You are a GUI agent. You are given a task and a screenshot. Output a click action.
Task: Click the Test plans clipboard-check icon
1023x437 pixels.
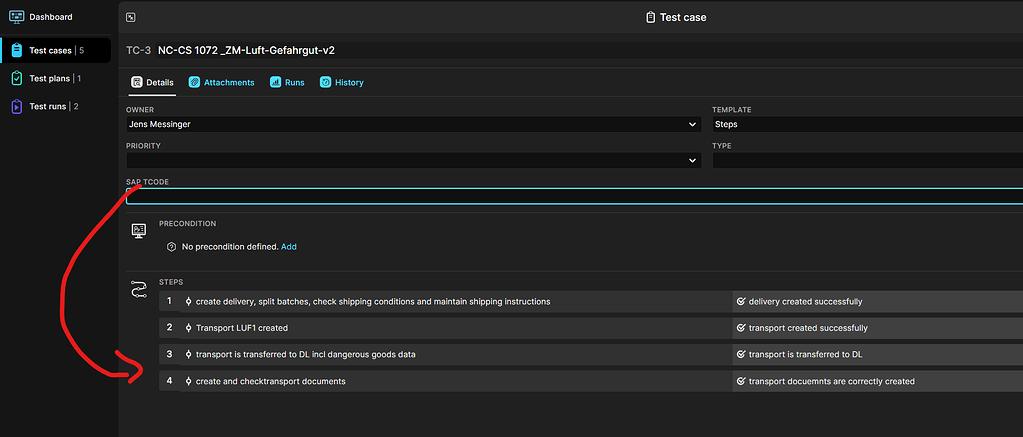(x=17, y=78)
